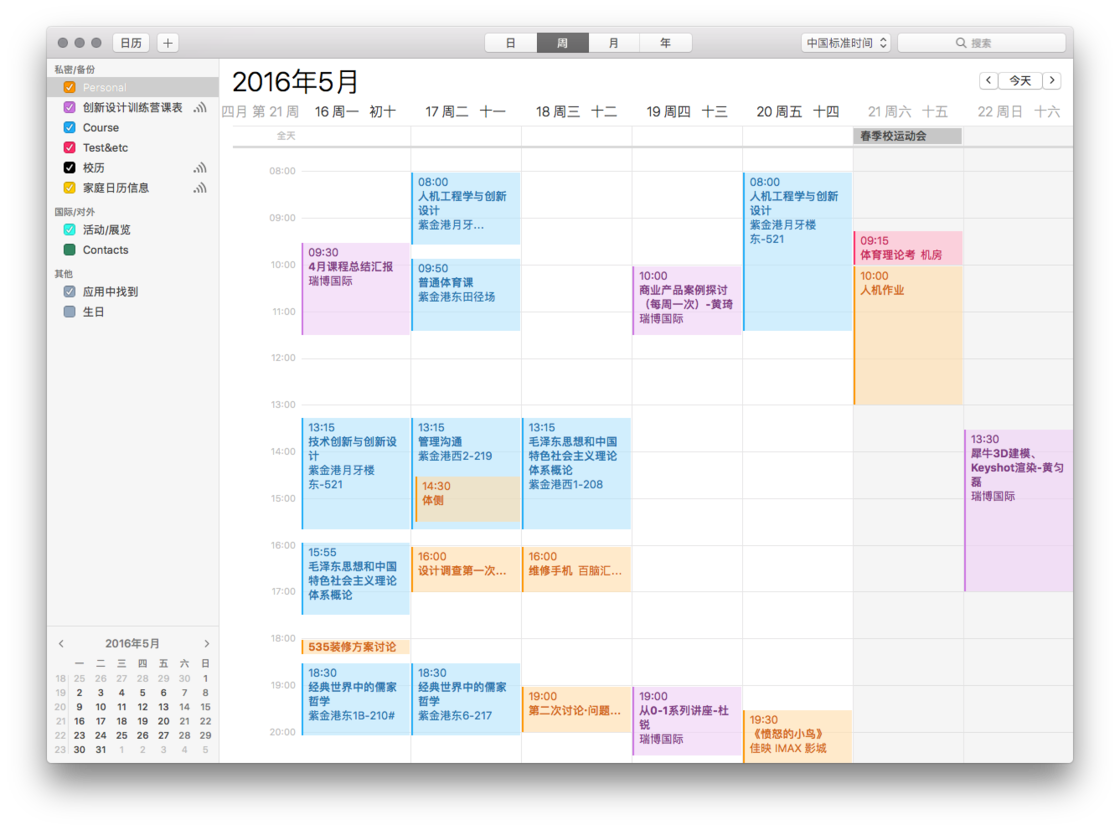This screenshot has height=830, width=1120.
Task: Select 13:15 管理沟通 event
Action: (x=466, y=446)
